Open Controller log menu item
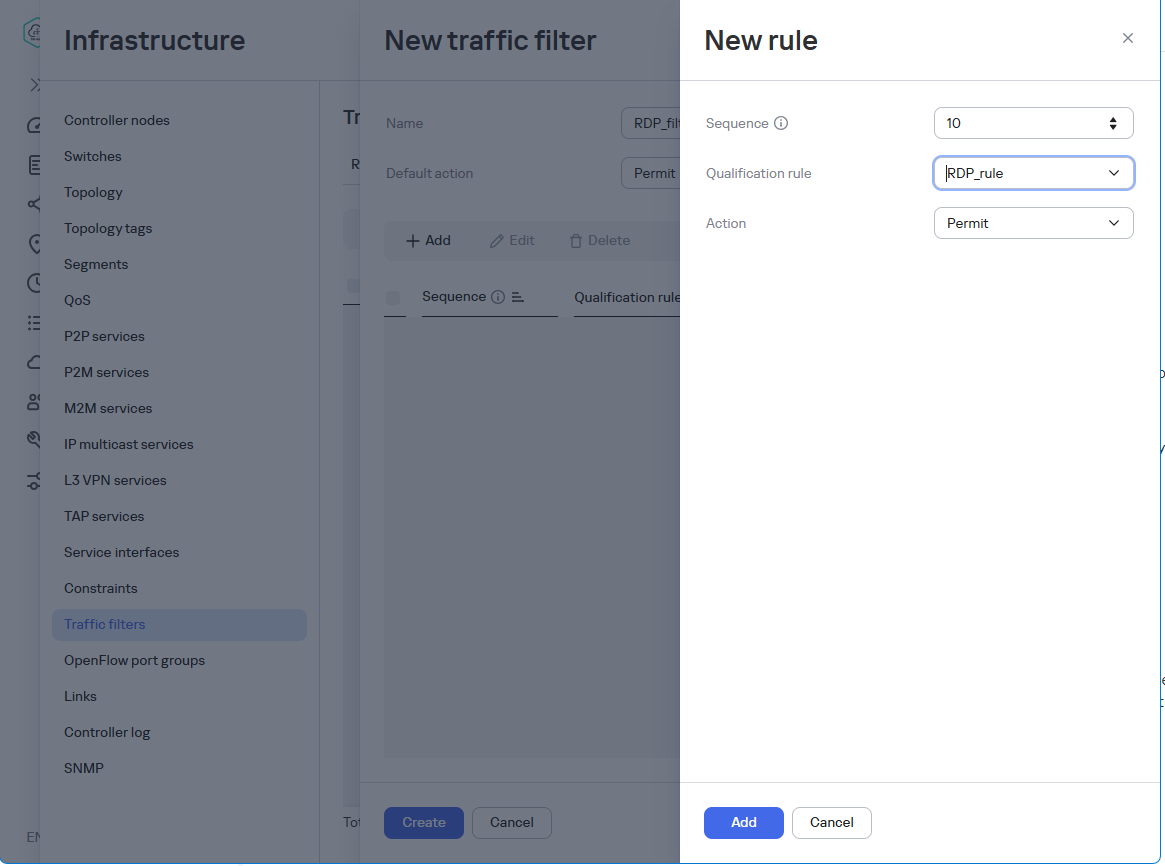This screenshot has width=1165, height=866. click(107, 733)
